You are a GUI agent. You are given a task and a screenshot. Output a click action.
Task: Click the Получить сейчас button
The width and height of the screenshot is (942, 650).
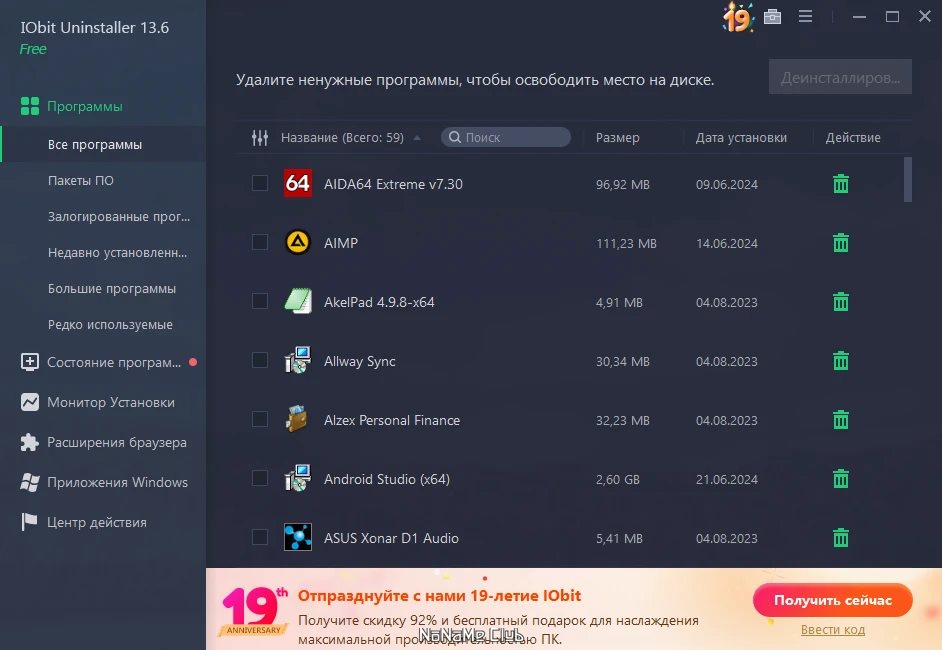[x=832, y=600]
